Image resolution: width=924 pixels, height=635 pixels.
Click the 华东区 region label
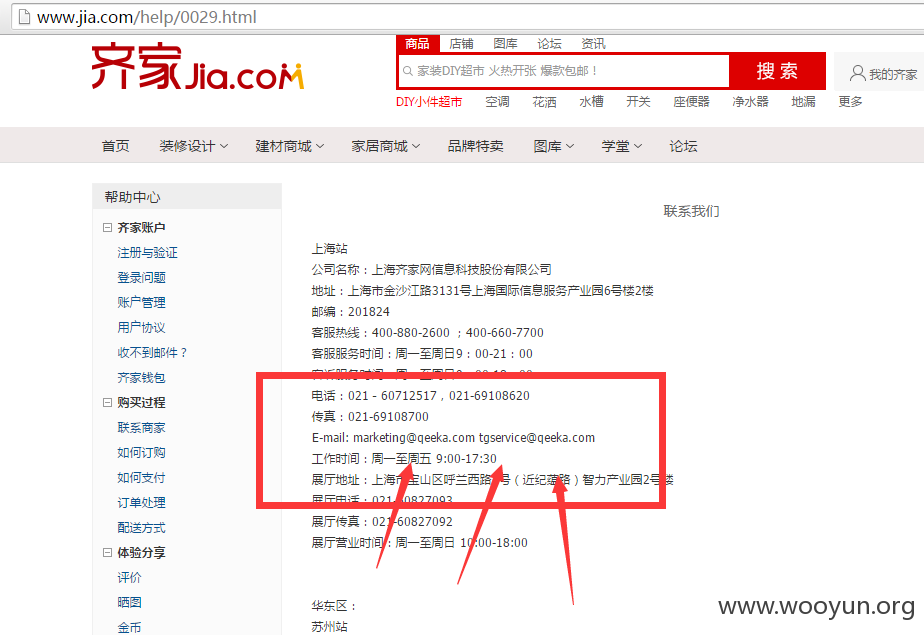click(x=334, y=606)
